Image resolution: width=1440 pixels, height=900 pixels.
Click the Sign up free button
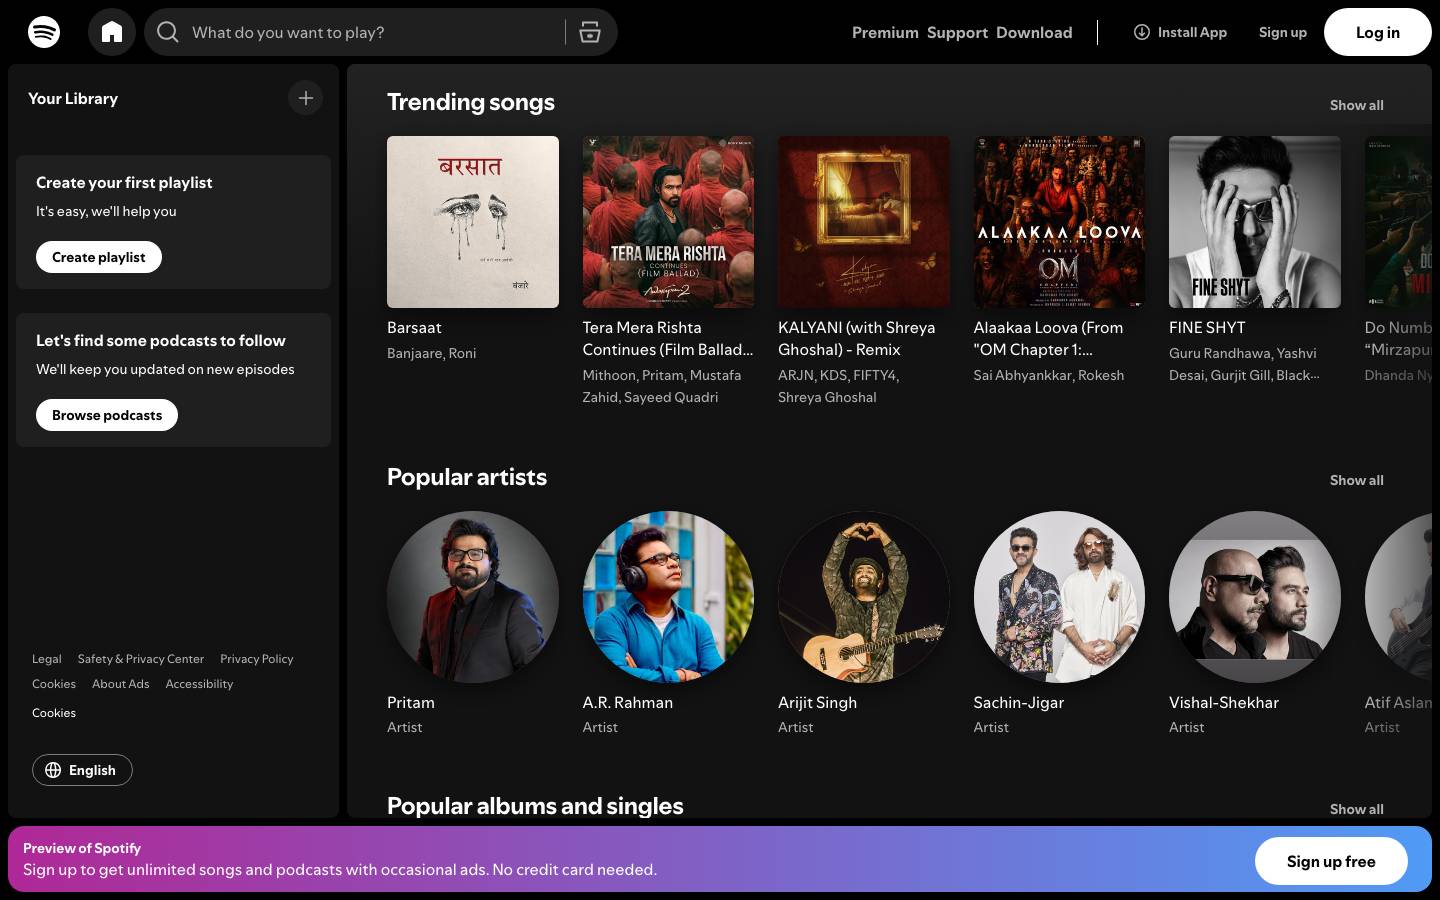(1331, 861)
